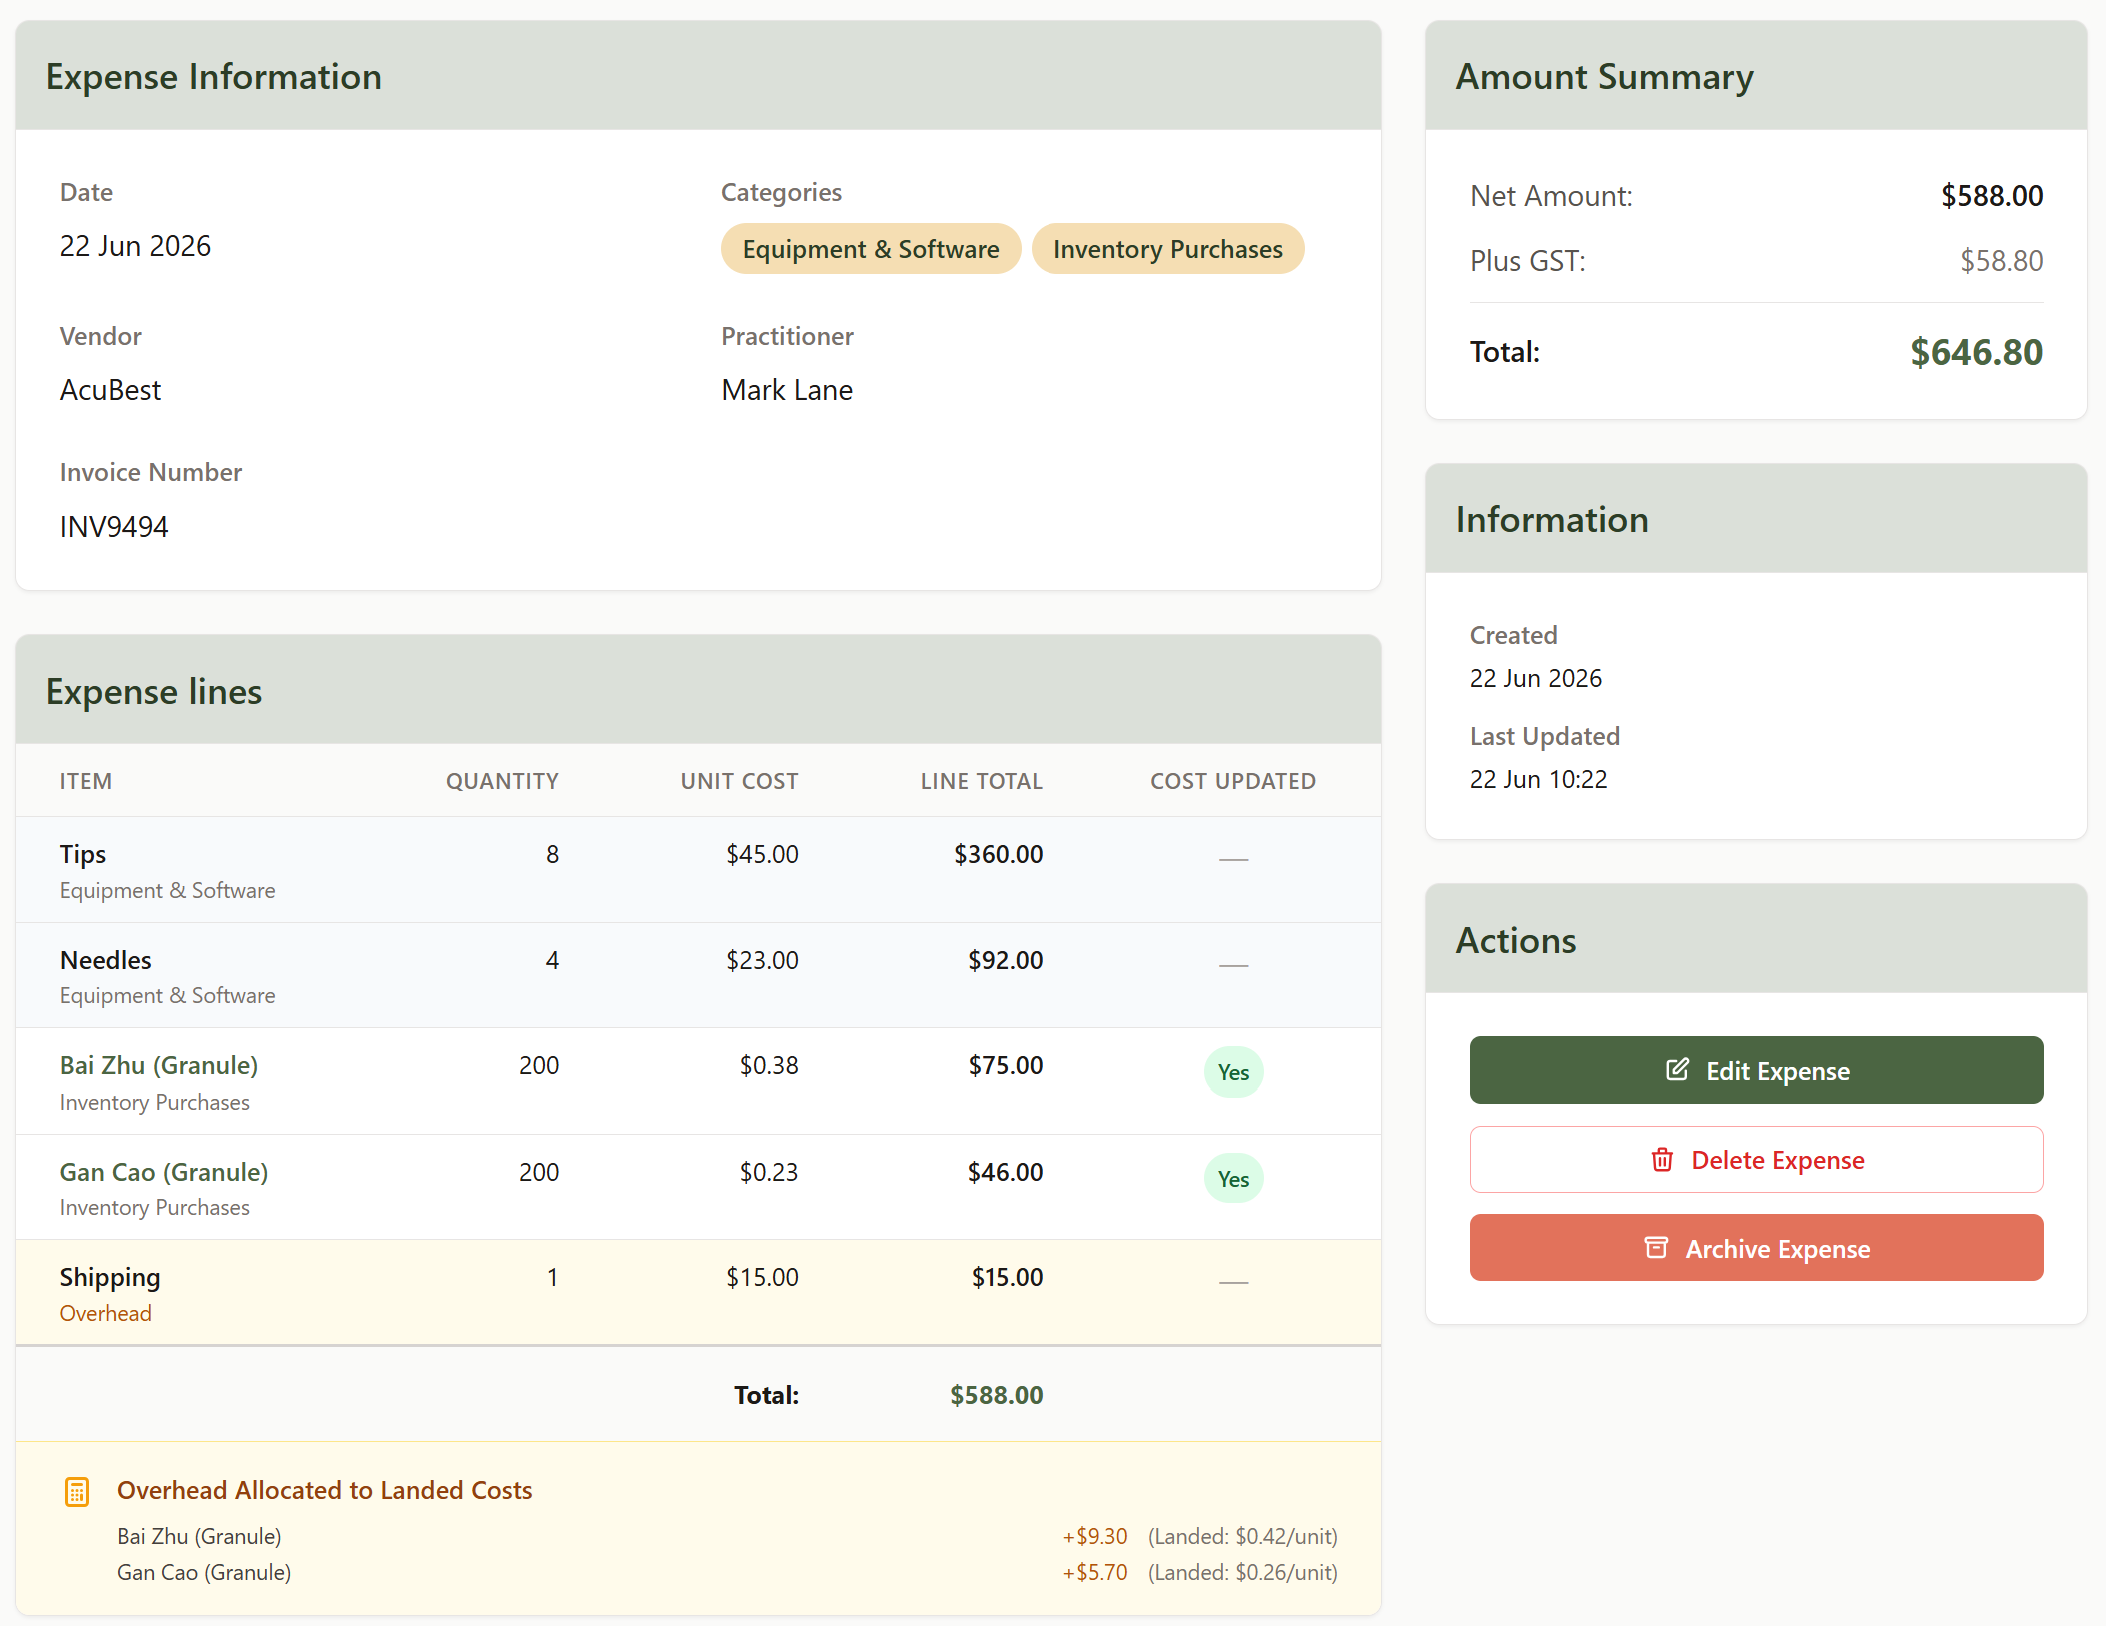The width and height of the screenshot is (2106, 1626).
Task: Click the $75.00 line total
Action: coord(1005,1065)
